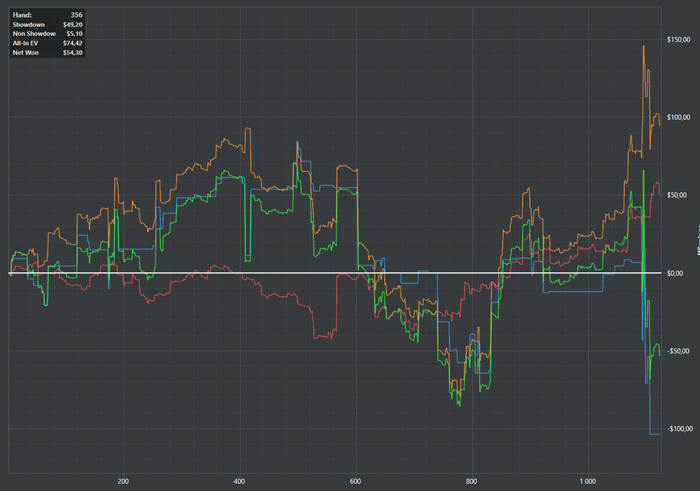The width and height of the screenshot is (700, 491).
Task: Click the red line's end near $50
Action: click(659, 193)
